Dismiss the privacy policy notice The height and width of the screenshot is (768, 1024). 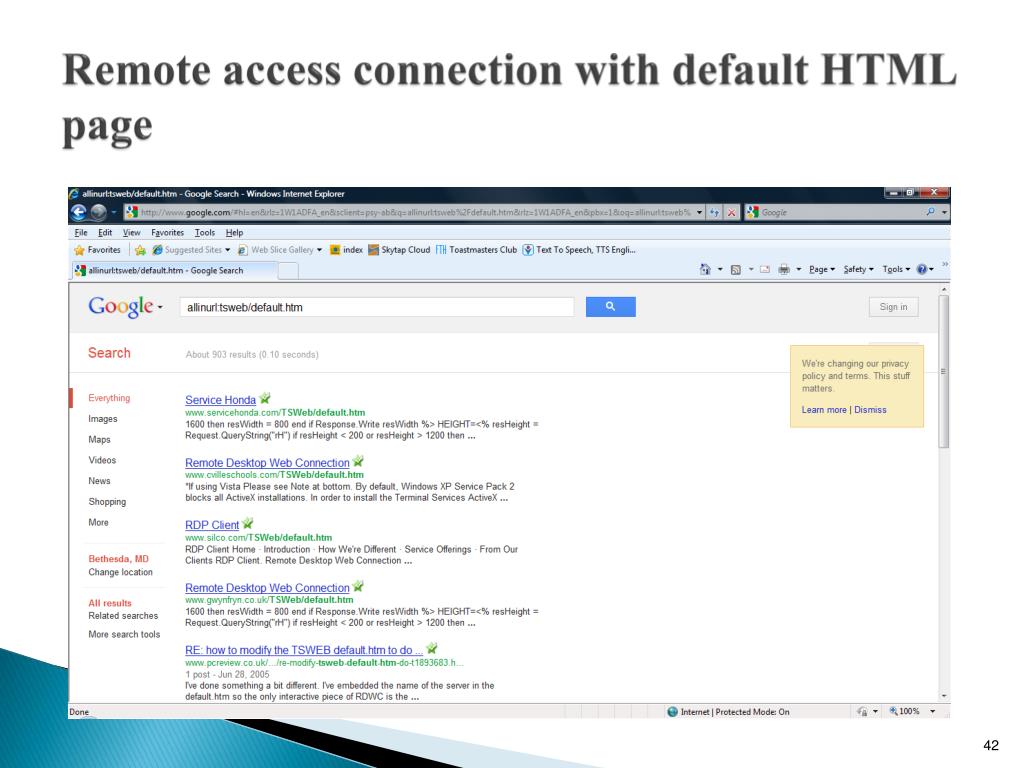tap(870, 409)
